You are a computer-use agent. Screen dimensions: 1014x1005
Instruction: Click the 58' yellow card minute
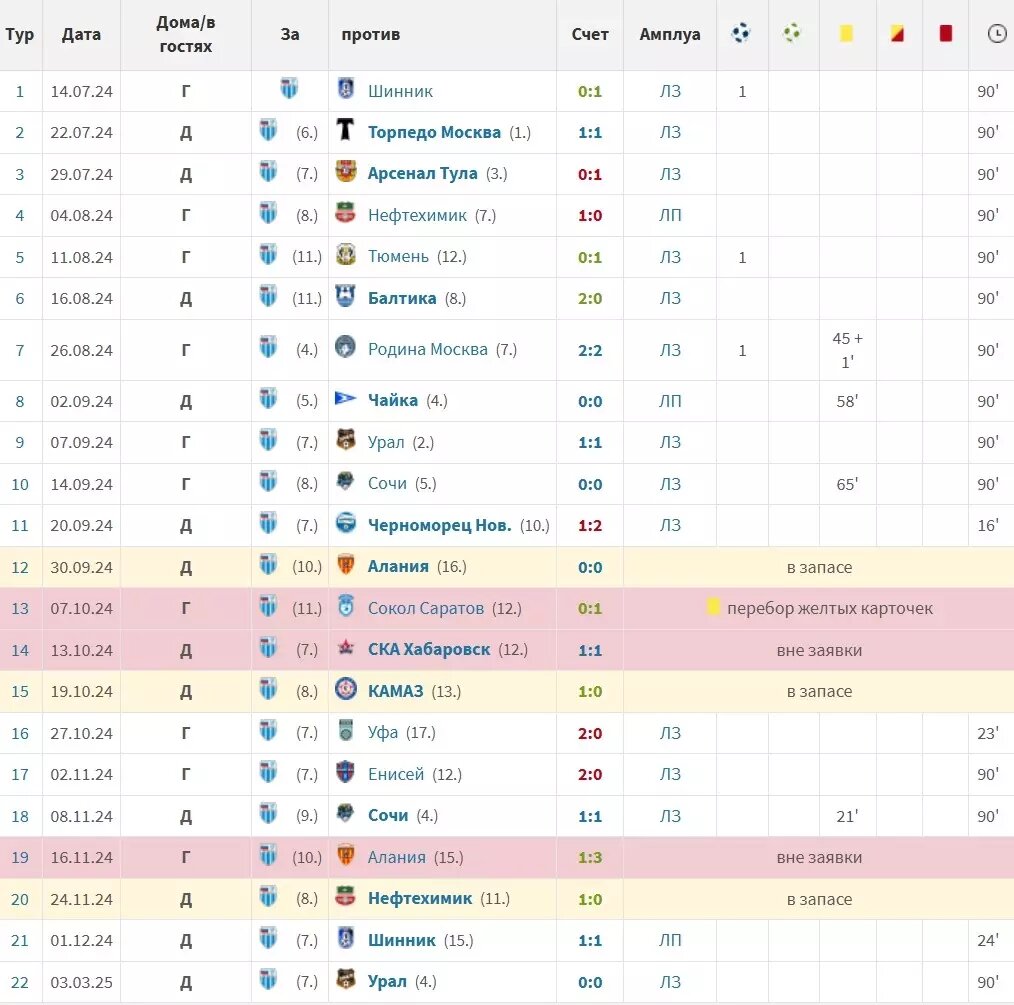(847, 401)
